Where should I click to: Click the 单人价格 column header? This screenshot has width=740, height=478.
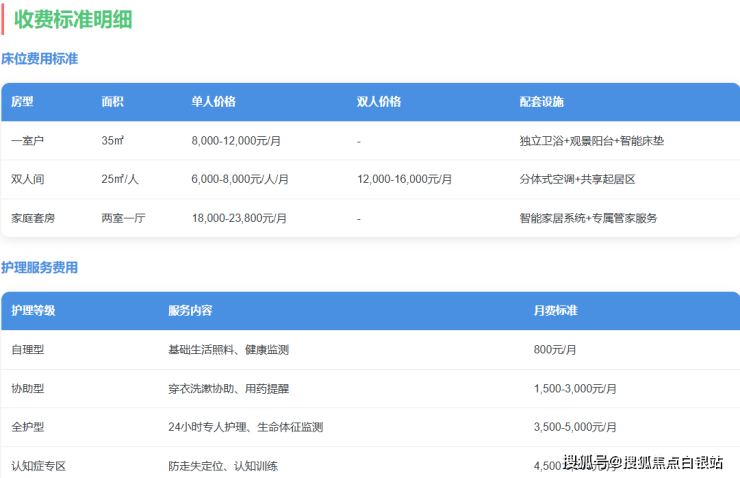213,102
